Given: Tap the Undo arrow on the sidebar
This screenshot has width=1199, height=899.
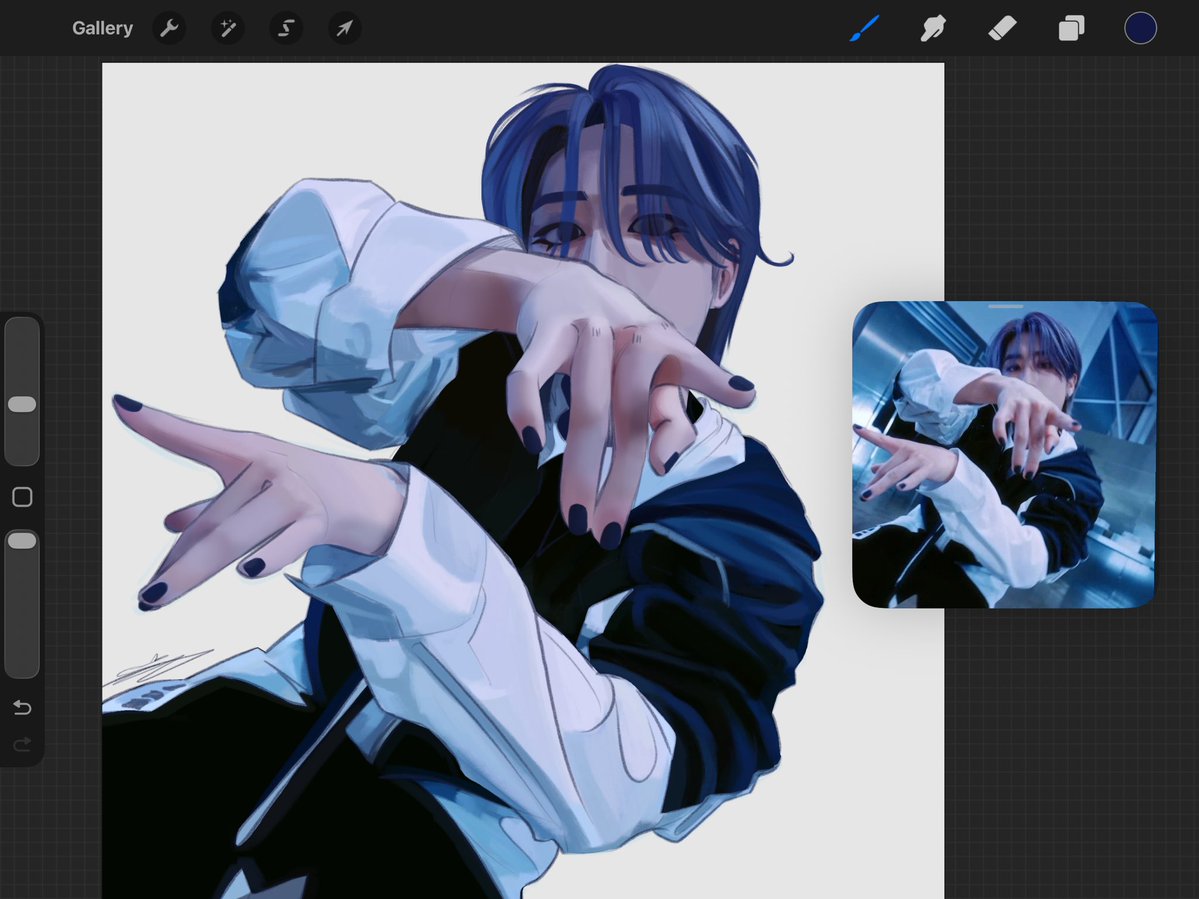Looking at the screenshot, I should pyautogui.click(x=22, y=707).
